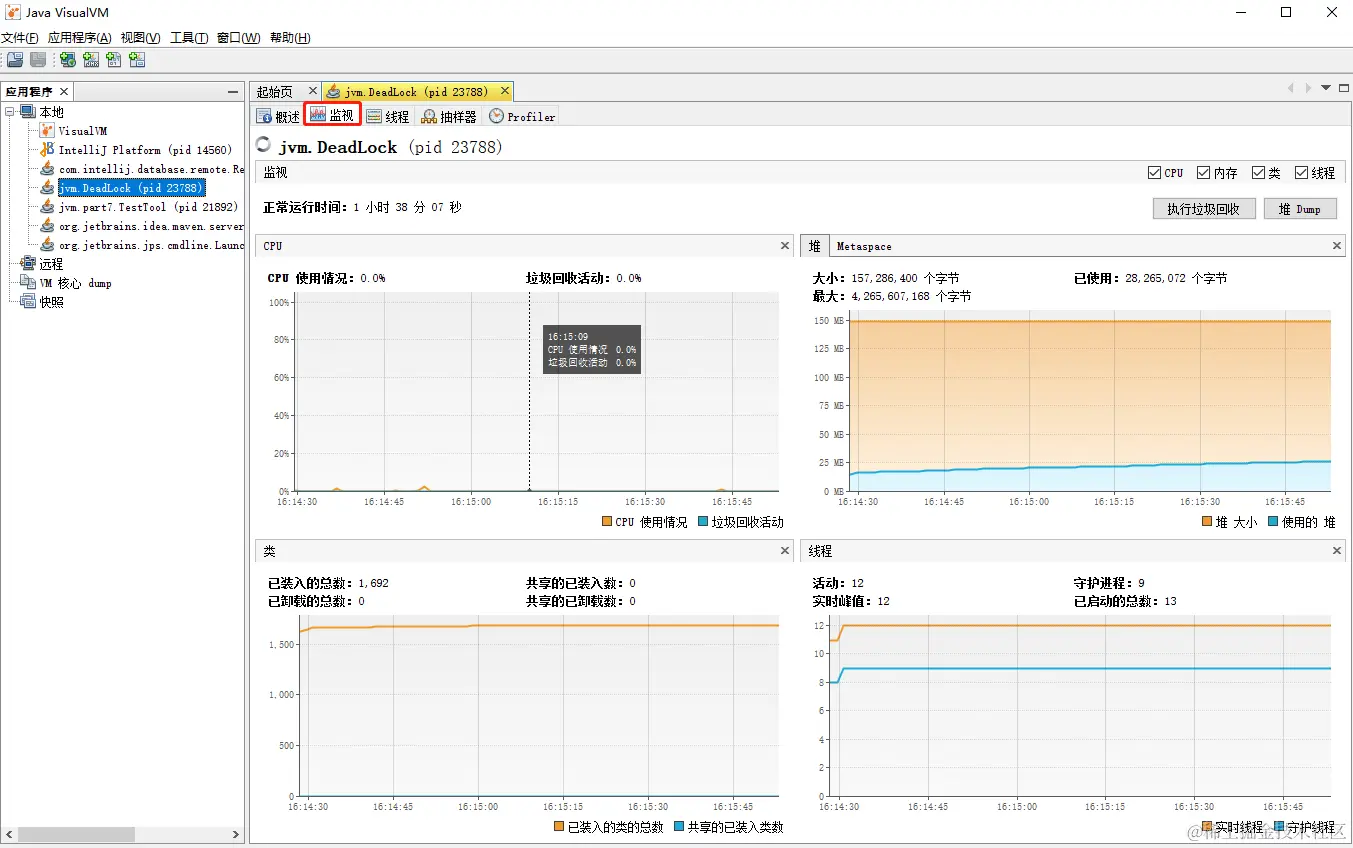Open the 窗口(W) menu

(239, 38)
